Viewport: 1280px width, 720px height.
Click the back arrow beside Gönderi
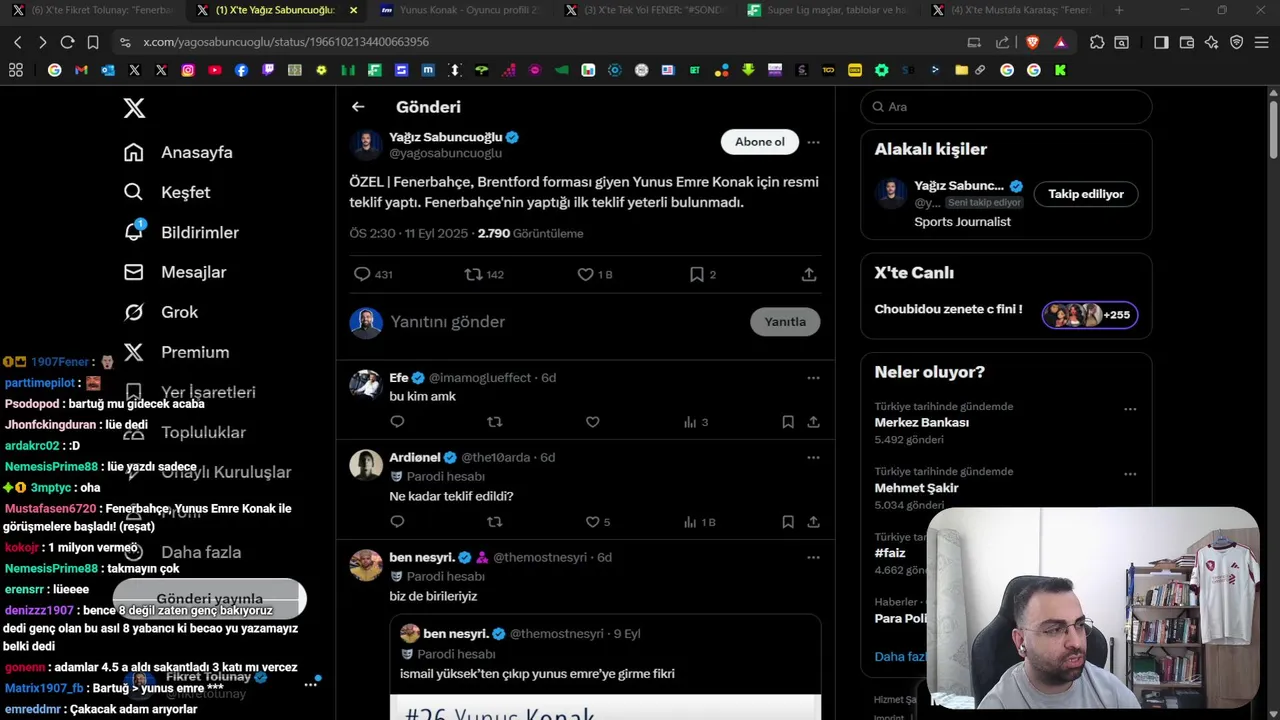(358, 107)
